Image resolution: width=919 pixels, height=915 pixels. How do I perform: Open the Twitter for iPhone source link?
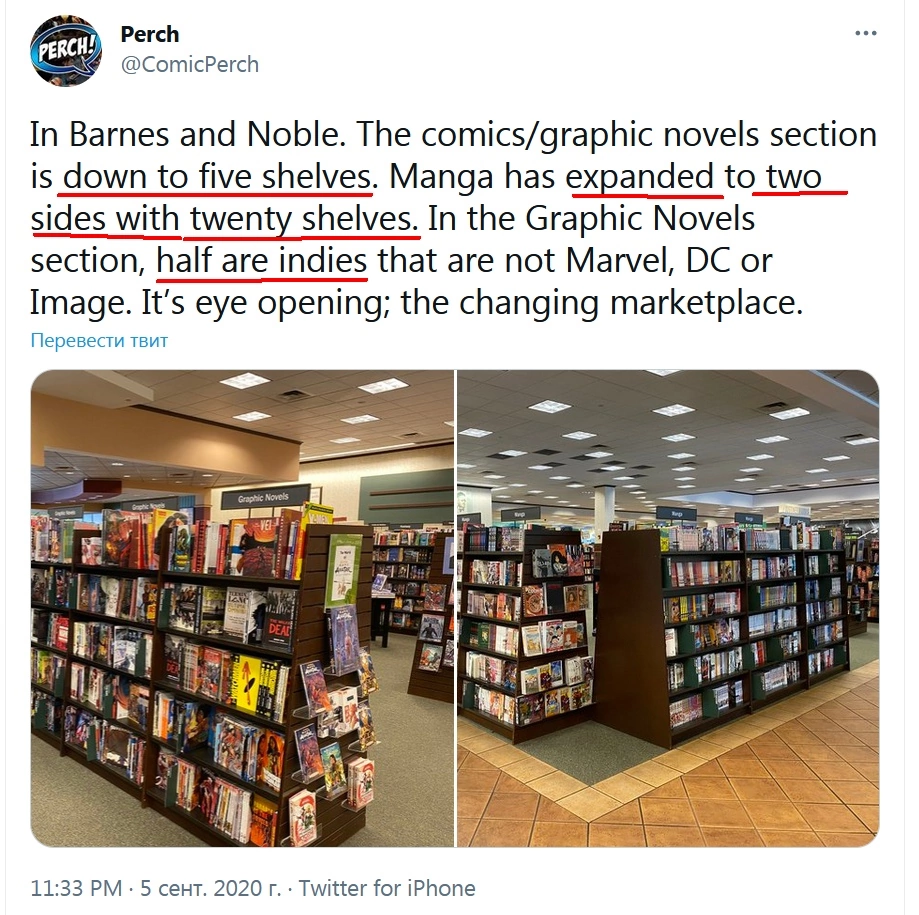[387, 888]
